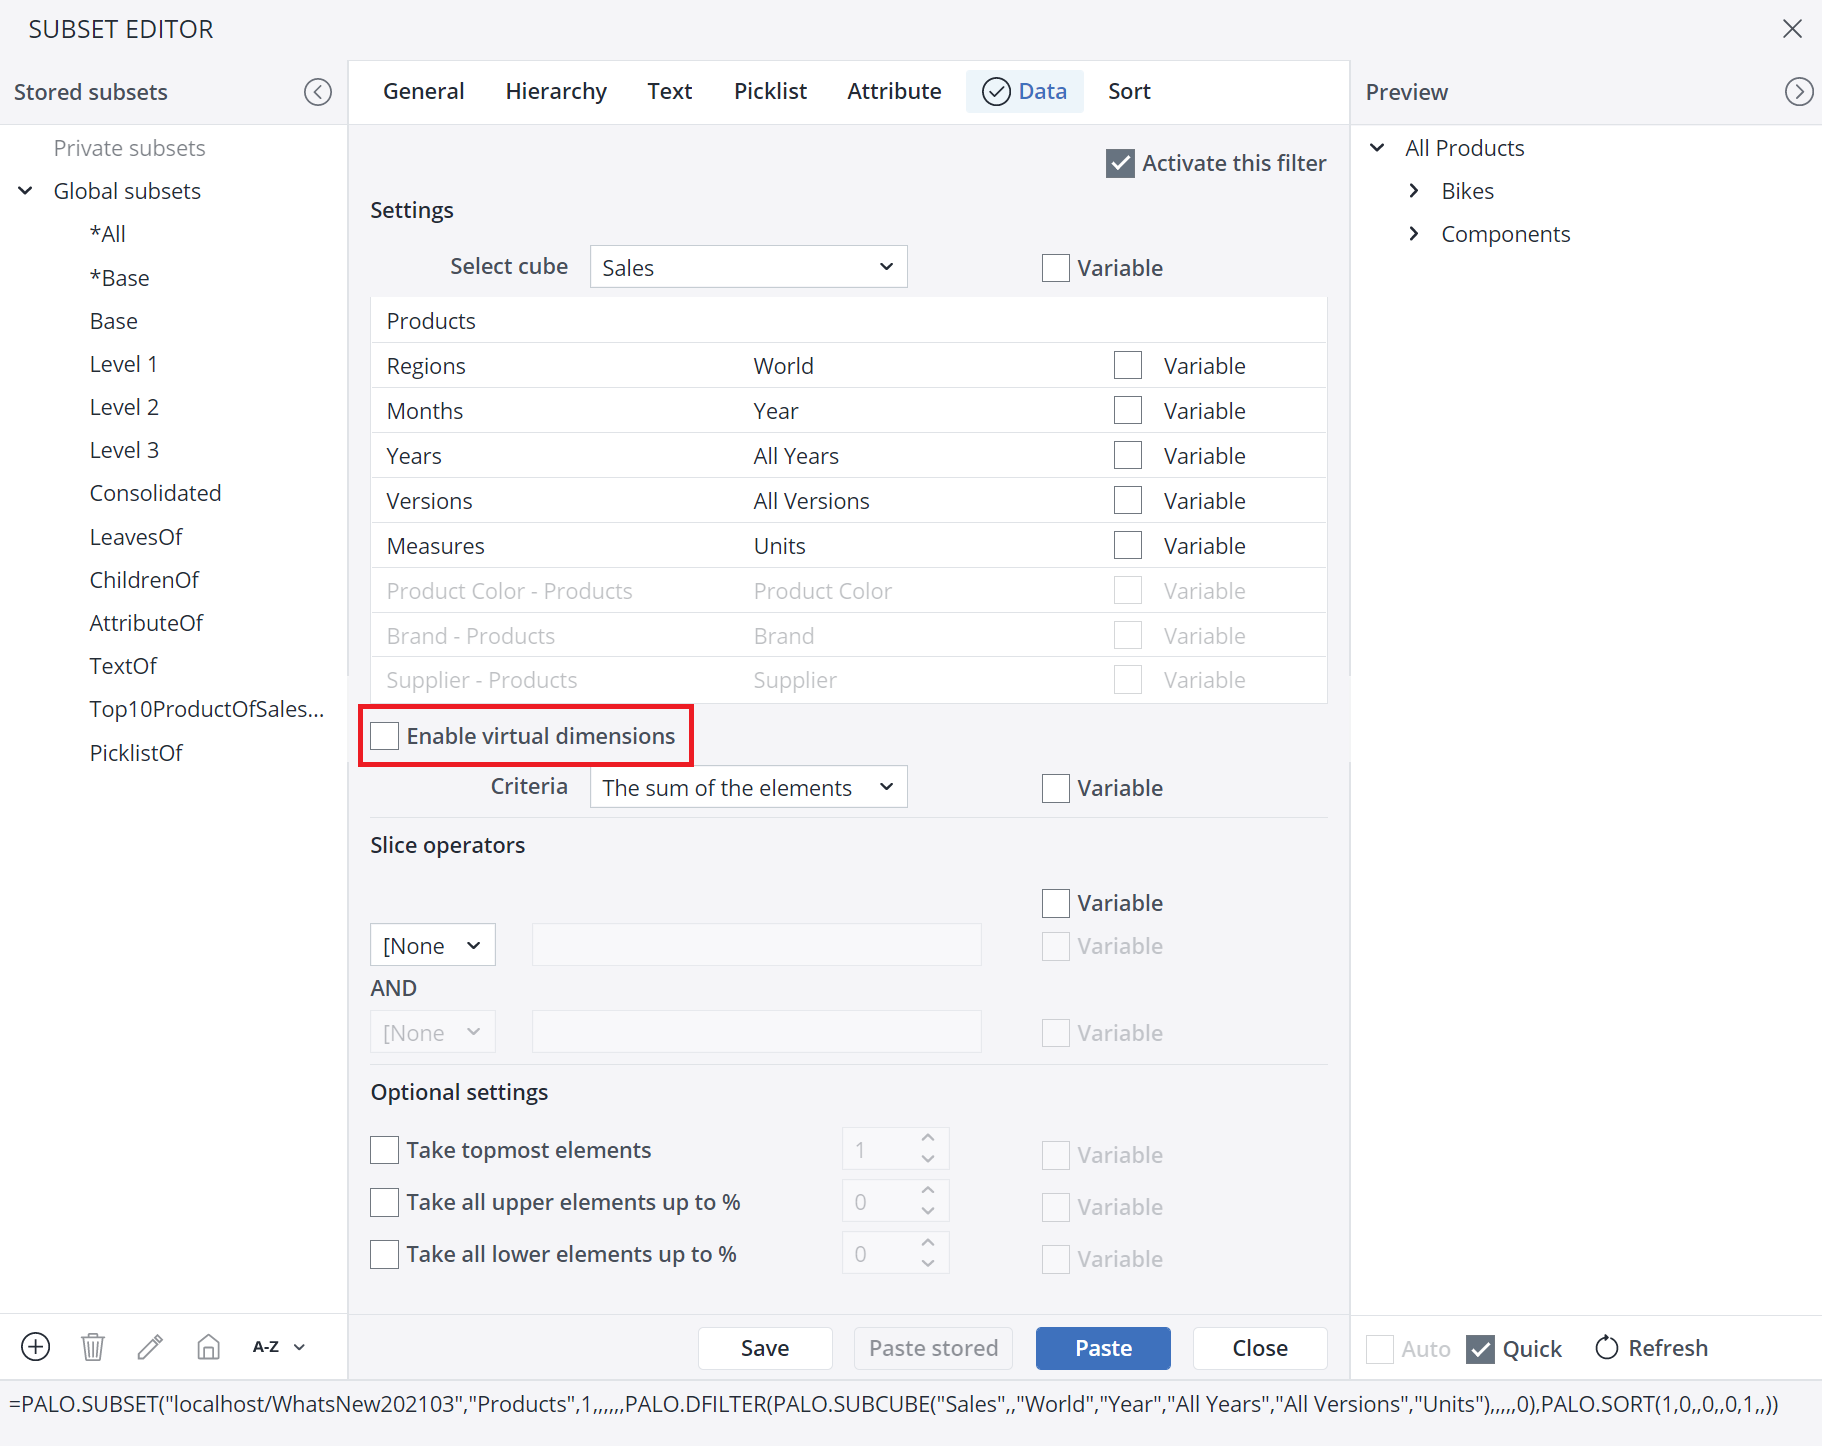
Task: Check Enable virtual dimensions
Action: 385,736
